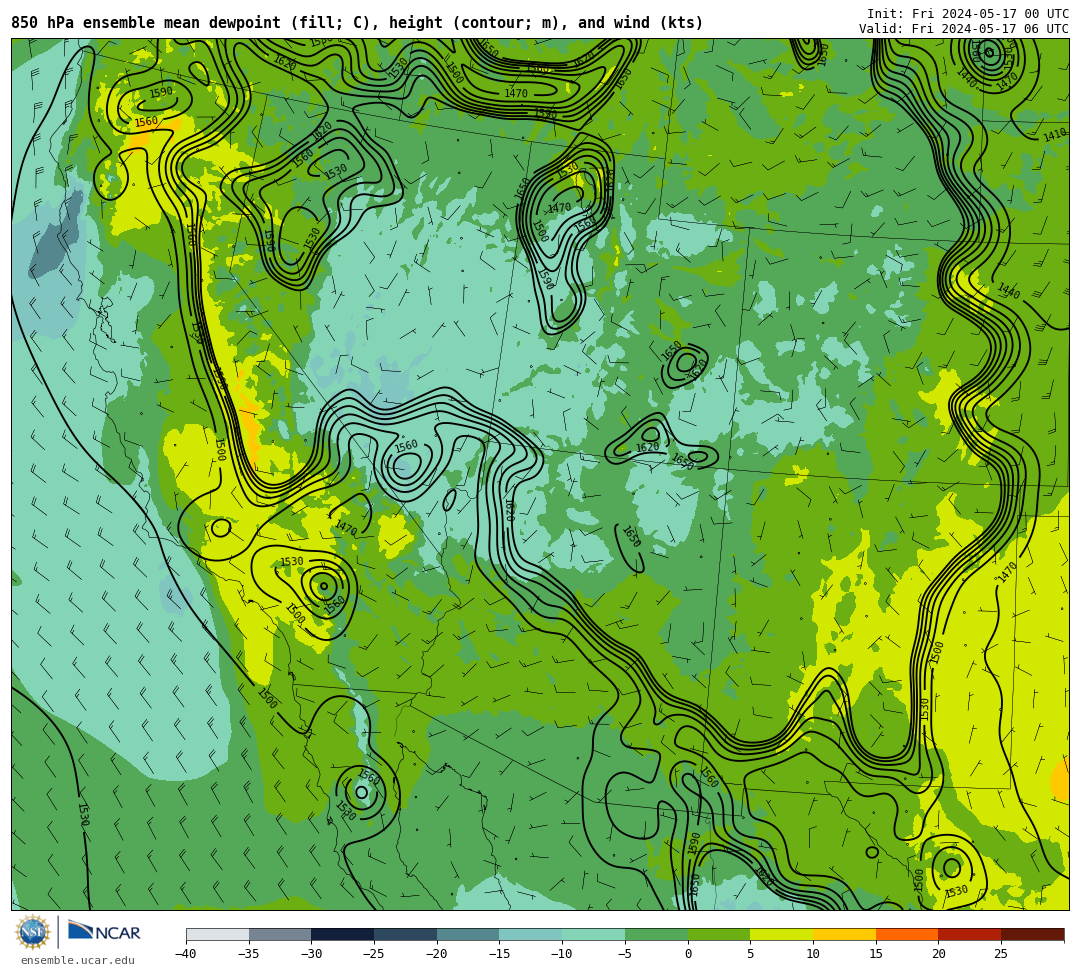Screen dimensions: 1080x973
Task: Click the colorbar tick label -40
Action: pos(186,954)
